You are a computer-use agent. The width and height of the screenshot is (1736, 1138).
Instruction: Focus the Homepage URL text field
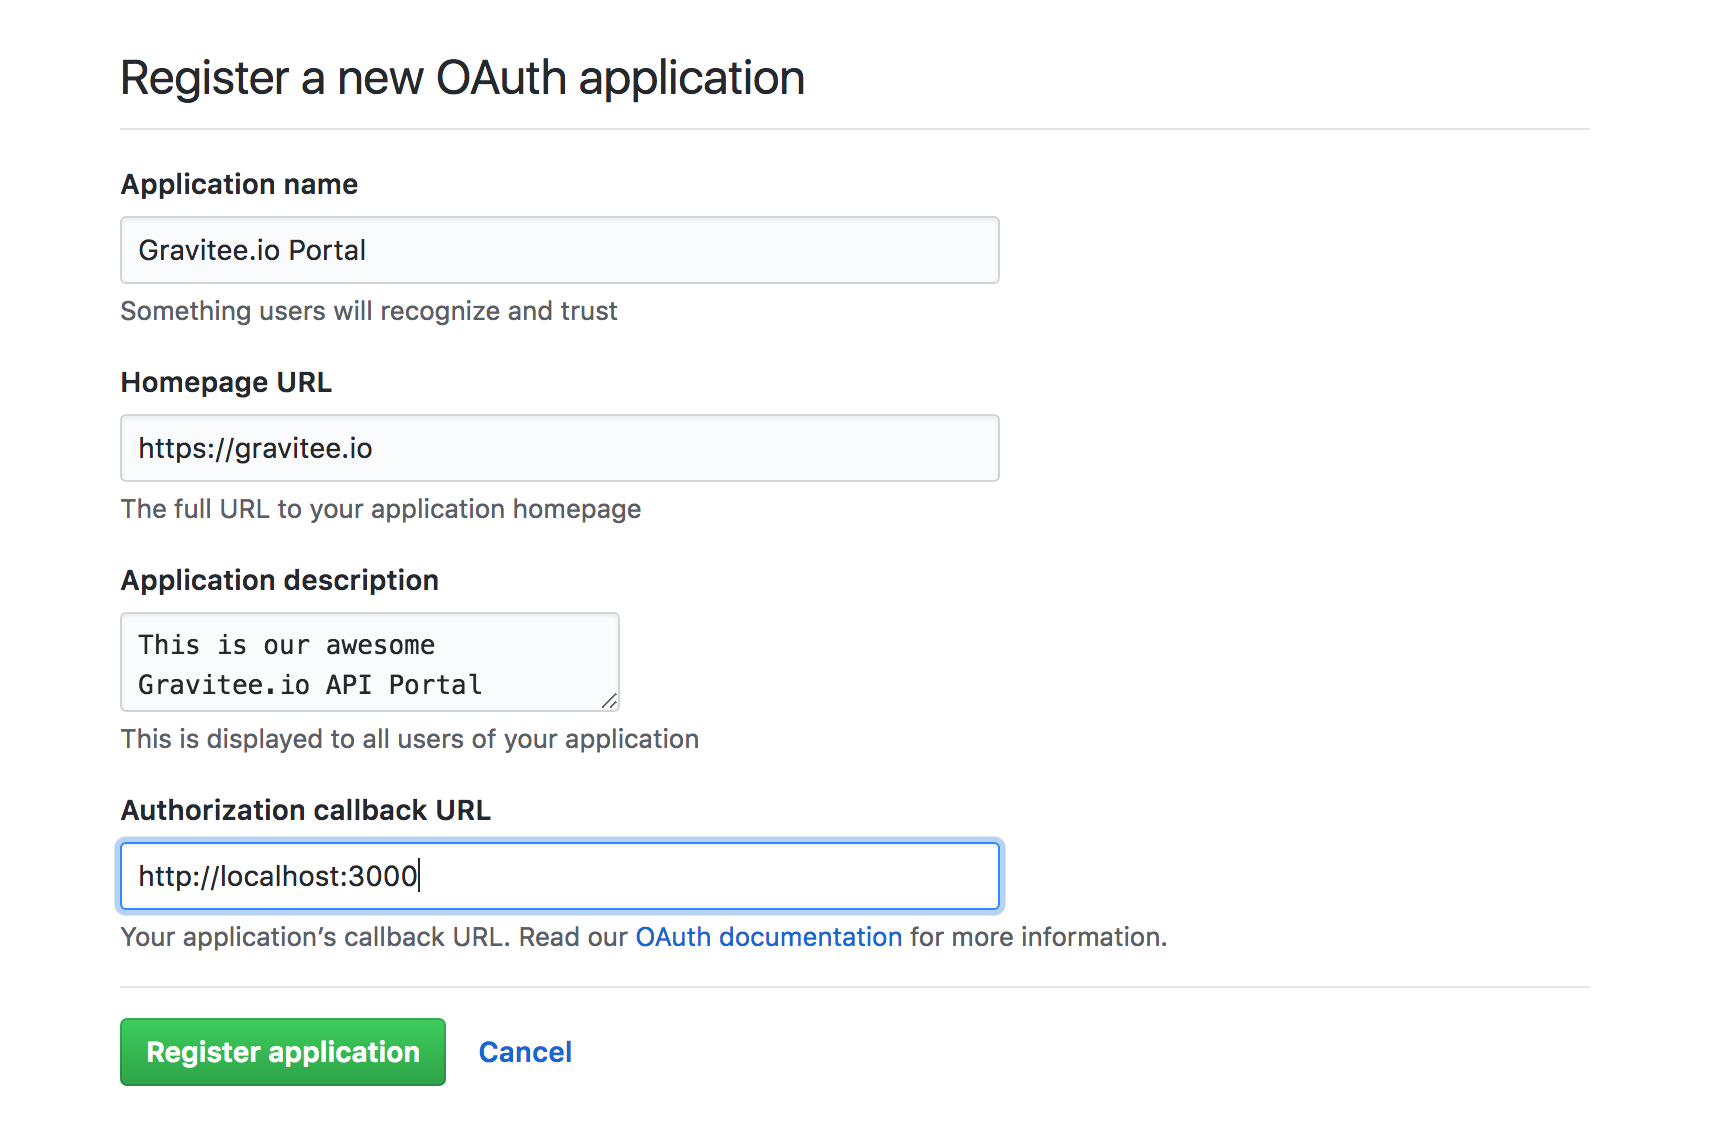(559, 448)
